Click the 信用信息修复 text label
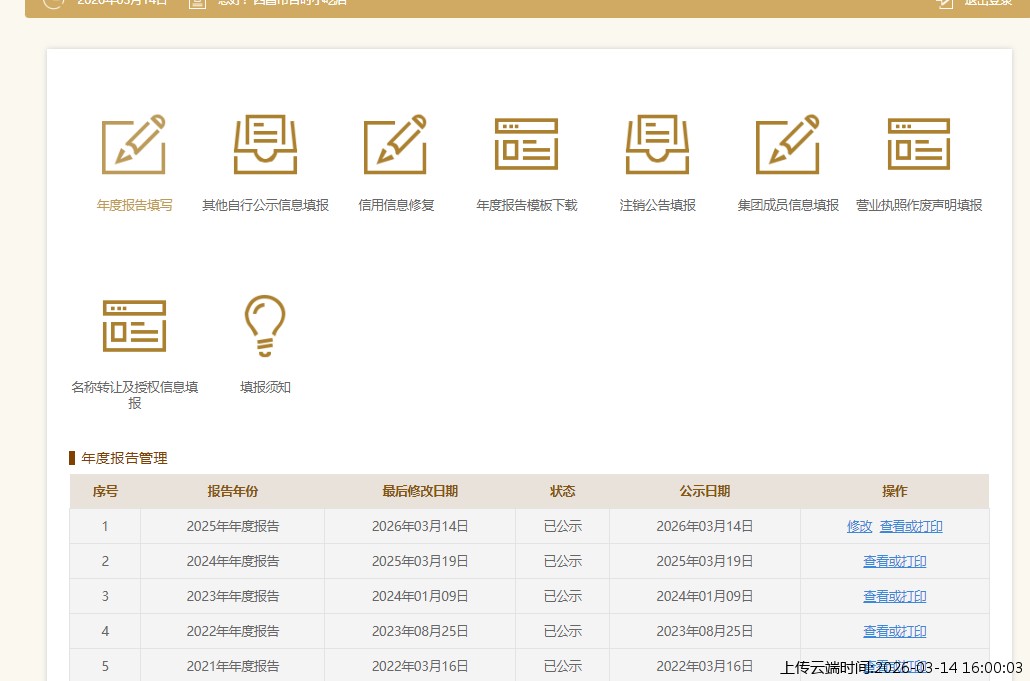This screenshot has height=681, width=1030. coord(396,206)
